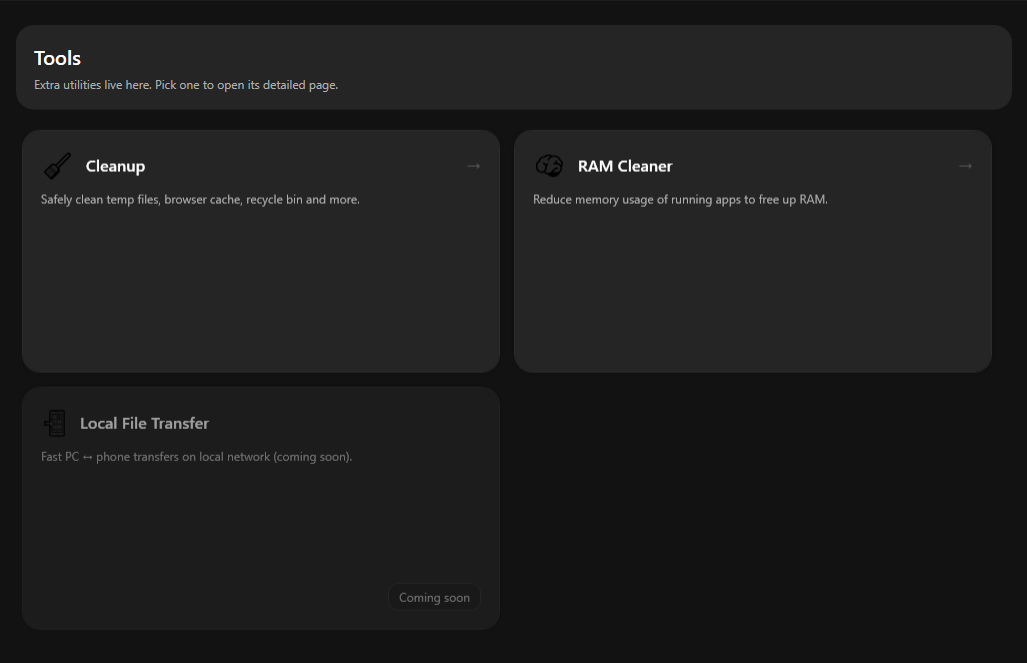Click the brain icon beside RAM Cleaner
1027x663 pixels.
549,166
